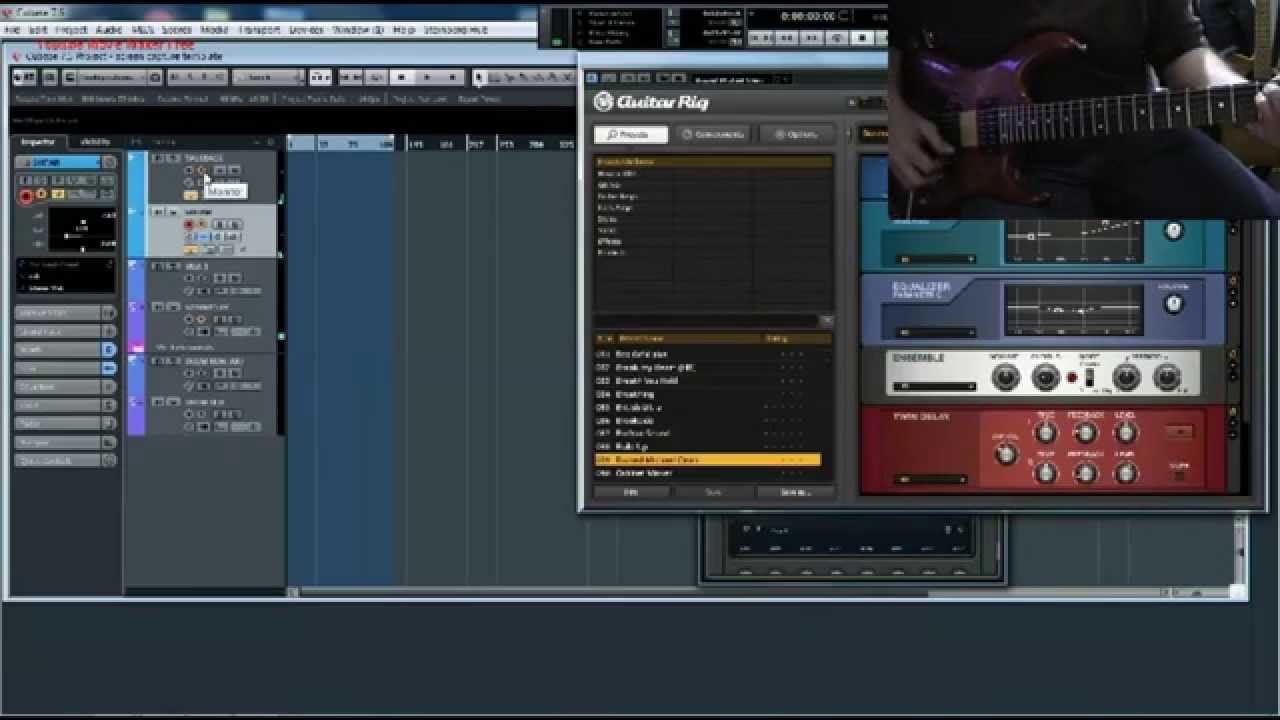Image resolution: width=1280 pixels, height=720 pixels.
Task: Toggle Record Enable on the first track
Action: [x=188, y=170]
